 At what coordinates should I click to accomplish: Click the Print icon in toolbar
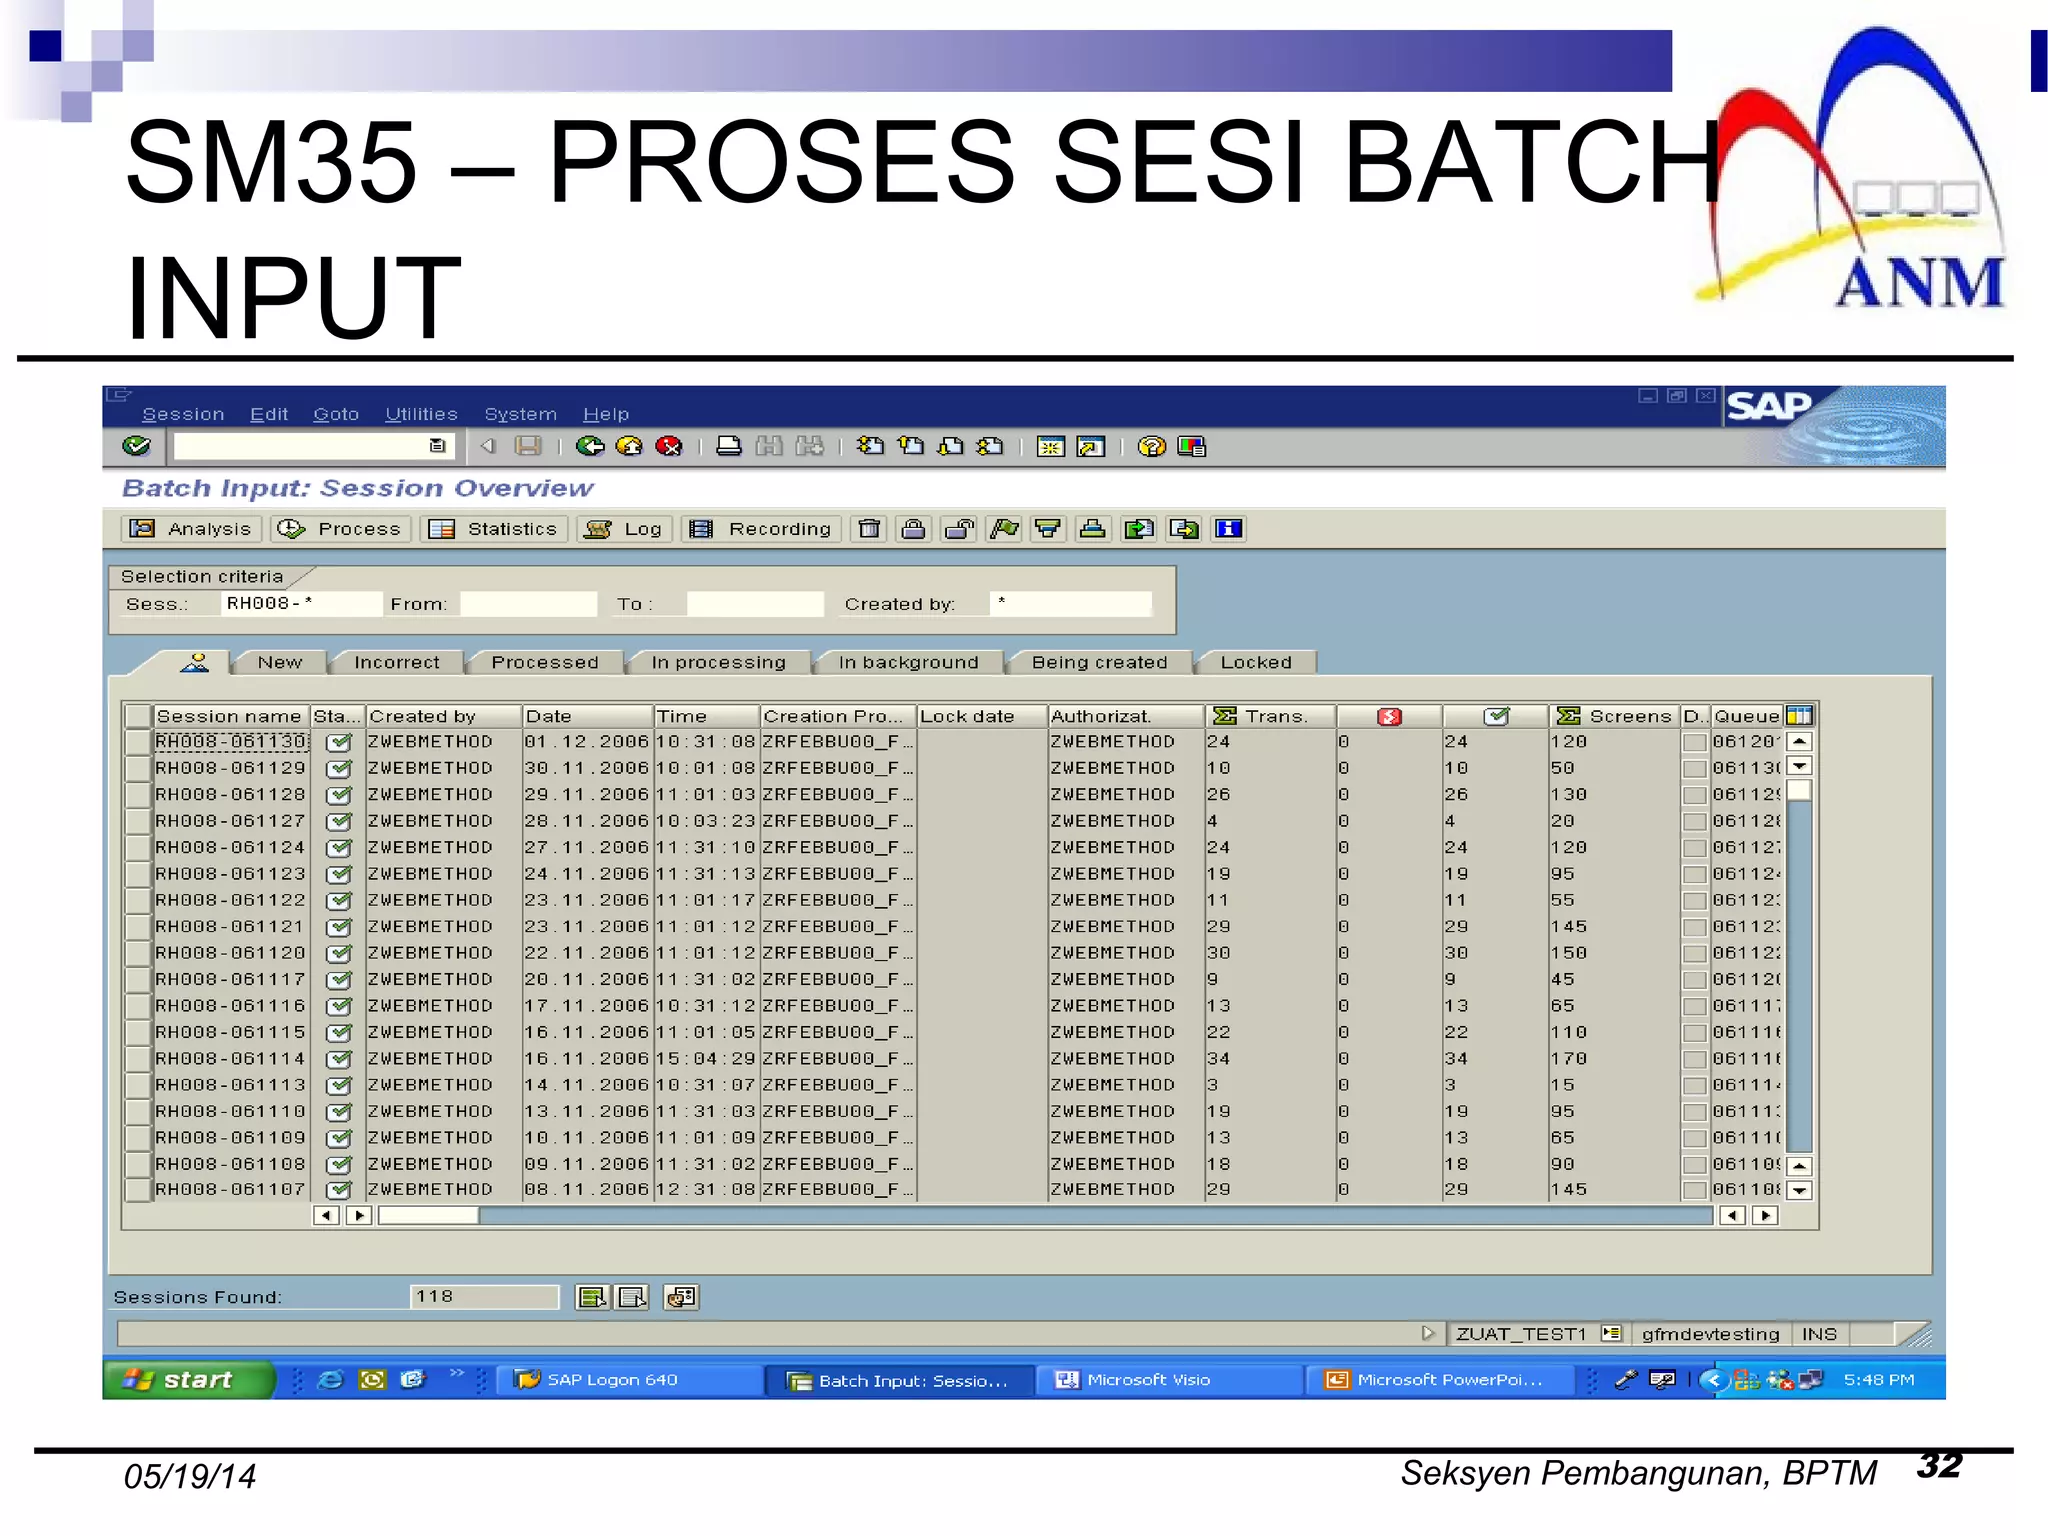[729, 446]
